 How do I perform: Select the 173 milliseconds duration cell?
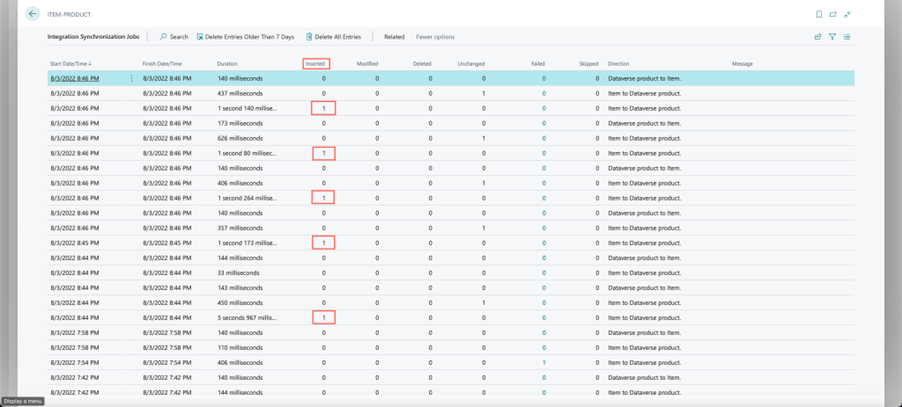(240, 123)
